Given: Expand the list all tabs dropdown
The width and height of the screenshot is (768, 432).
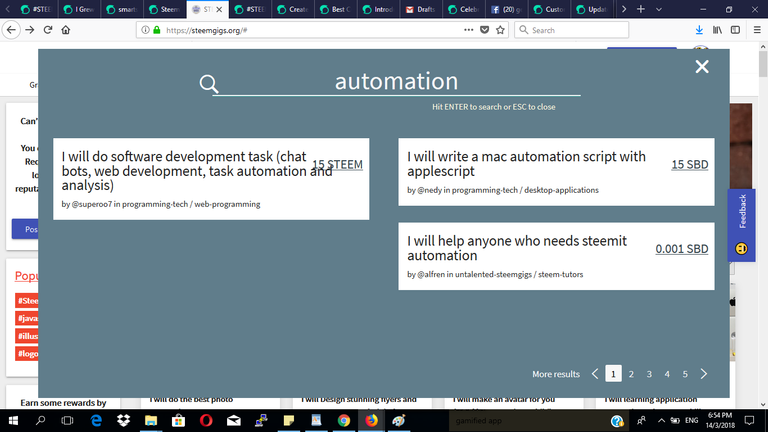Looking at the screenshot, I should pos(659,9).
